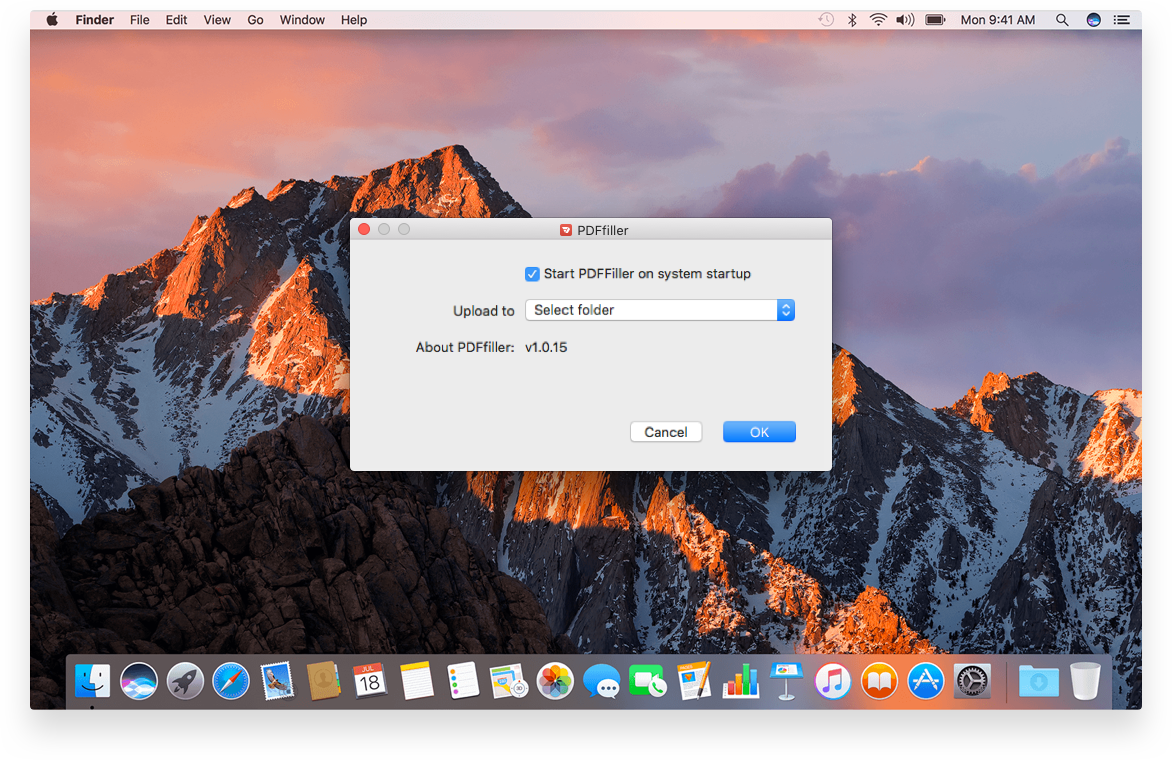Click Cancel in PDFfiller dialog
The width and height of the screenshot is (1172, 760).
point(666,432)
